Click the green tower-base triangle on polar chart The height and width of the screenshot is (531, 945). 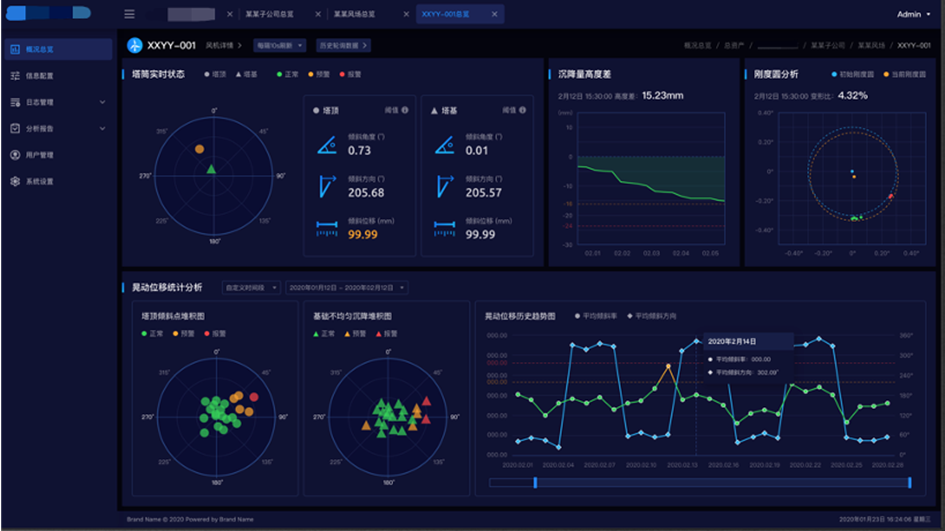point(211,169)
